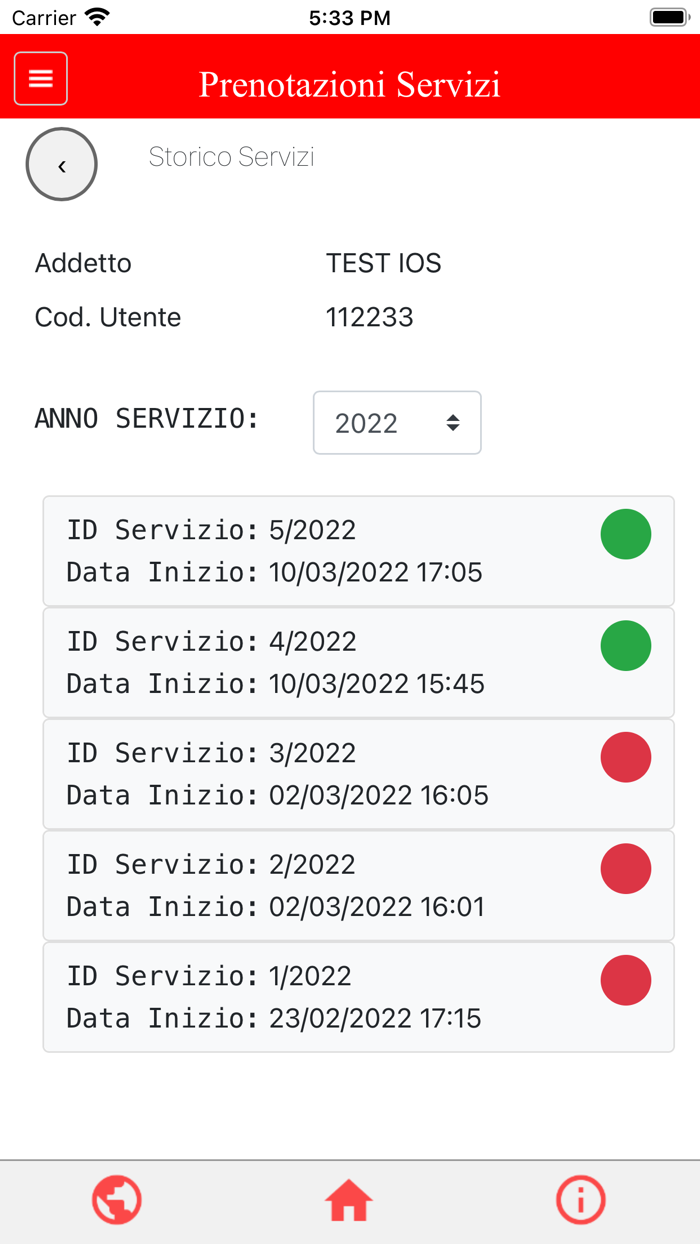This screenshot has width=700, height=1244.
Task: Click the stepper arrows beside 2022
Action: coord(453,422)
